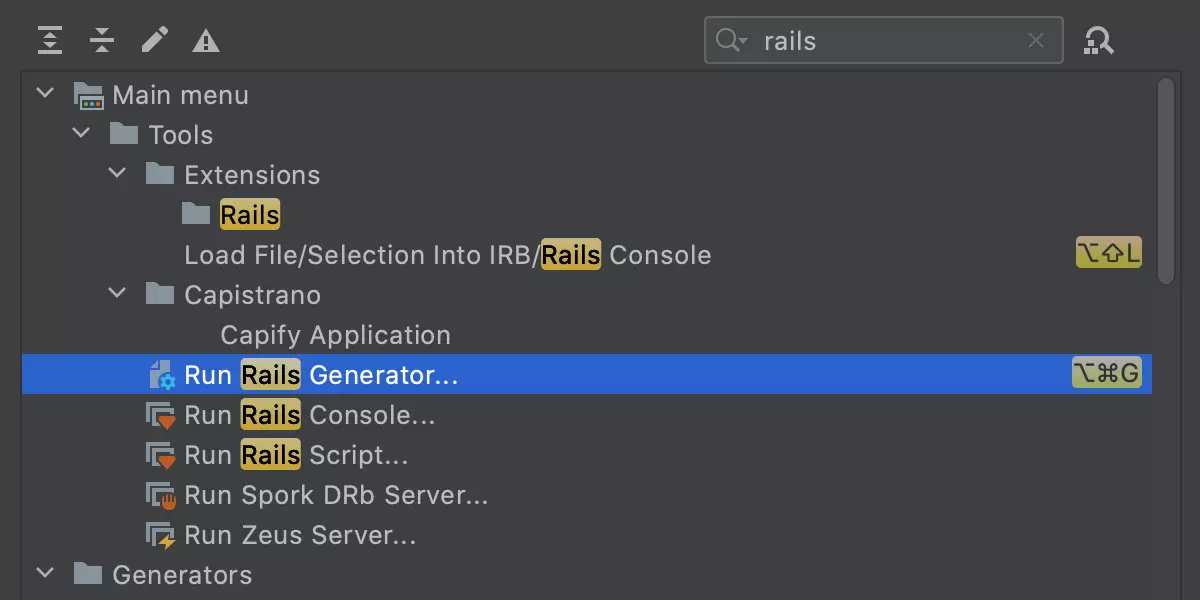Click the warning Show Conflicts icon

tap(206, 41)
